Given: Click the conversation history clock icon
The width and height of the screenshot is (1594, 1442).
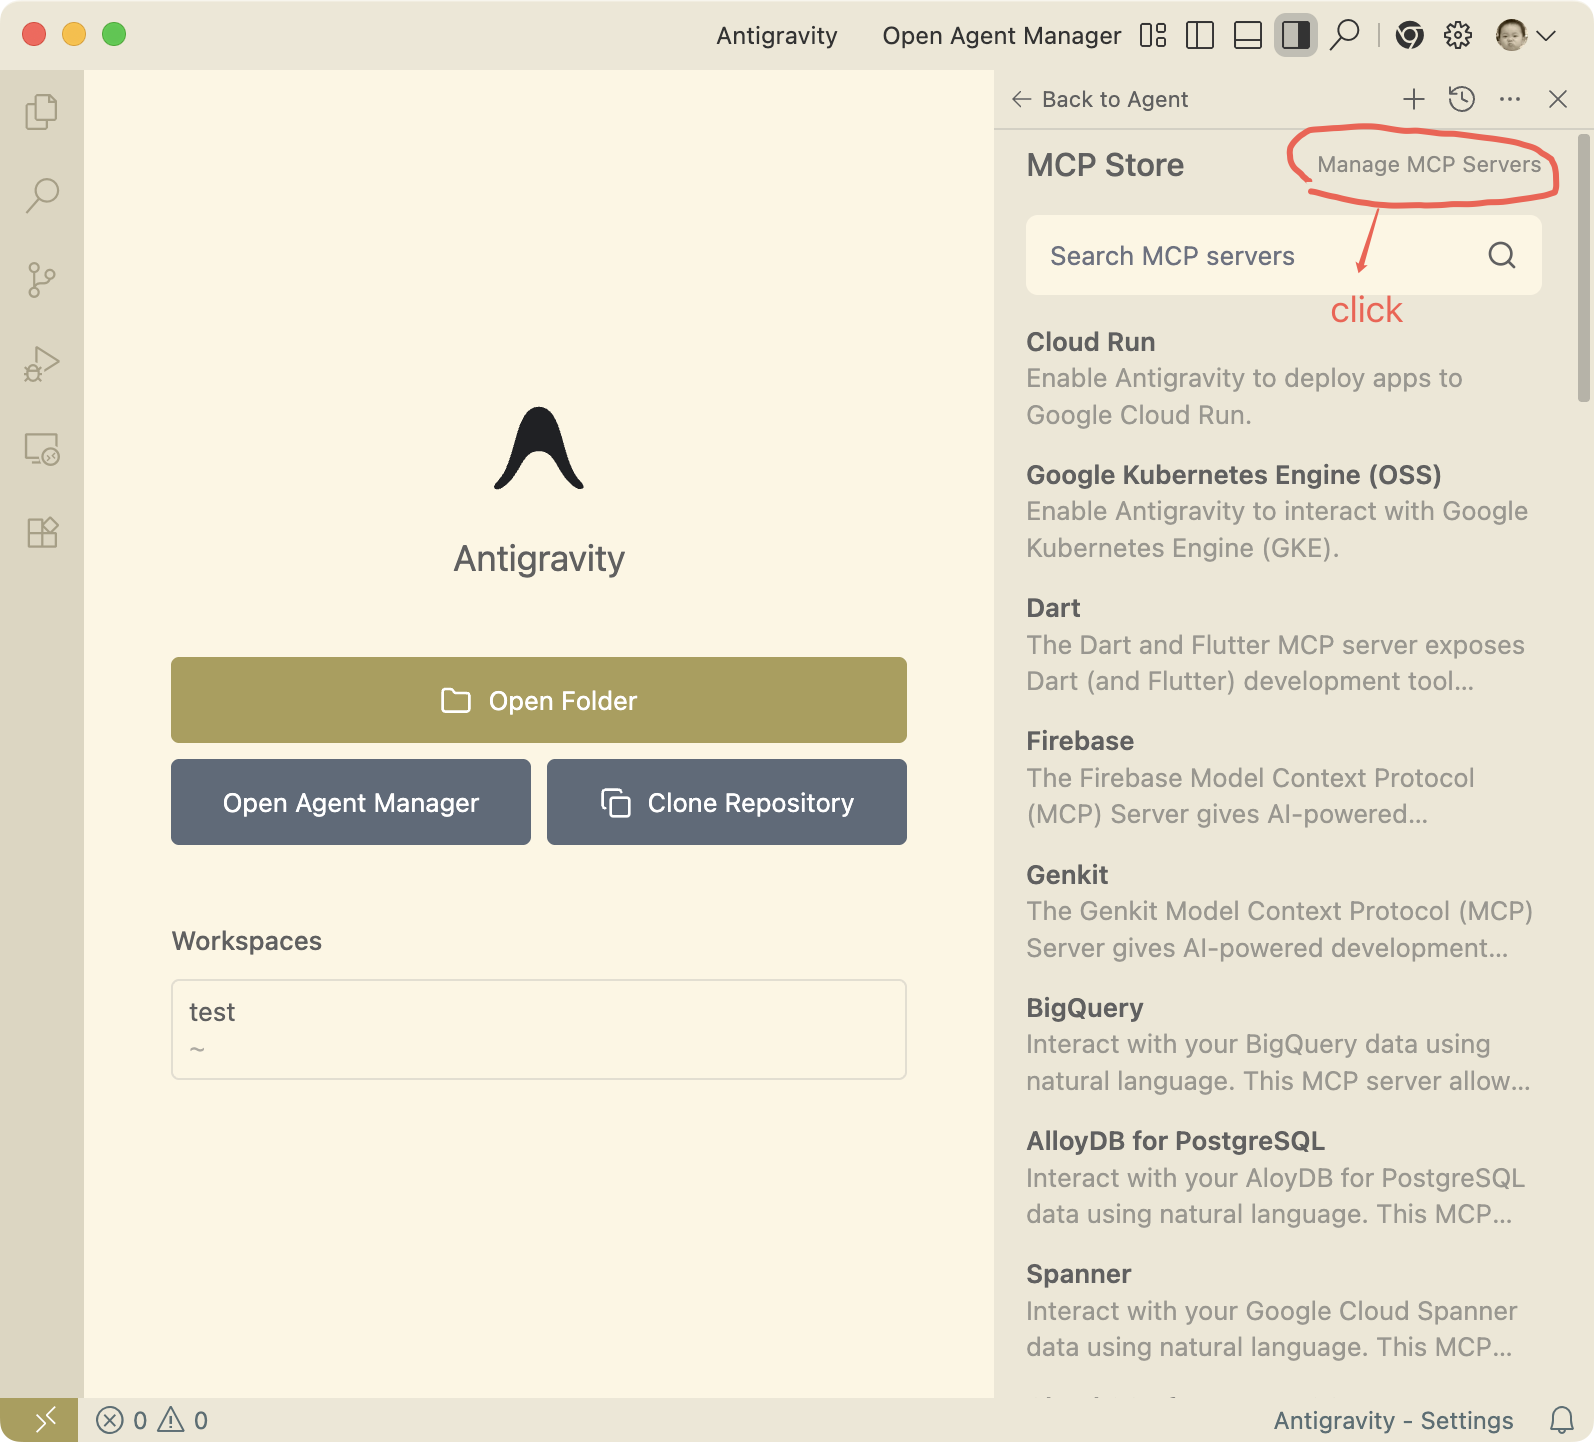Looking at the screenshot, I should [1461, 99].
